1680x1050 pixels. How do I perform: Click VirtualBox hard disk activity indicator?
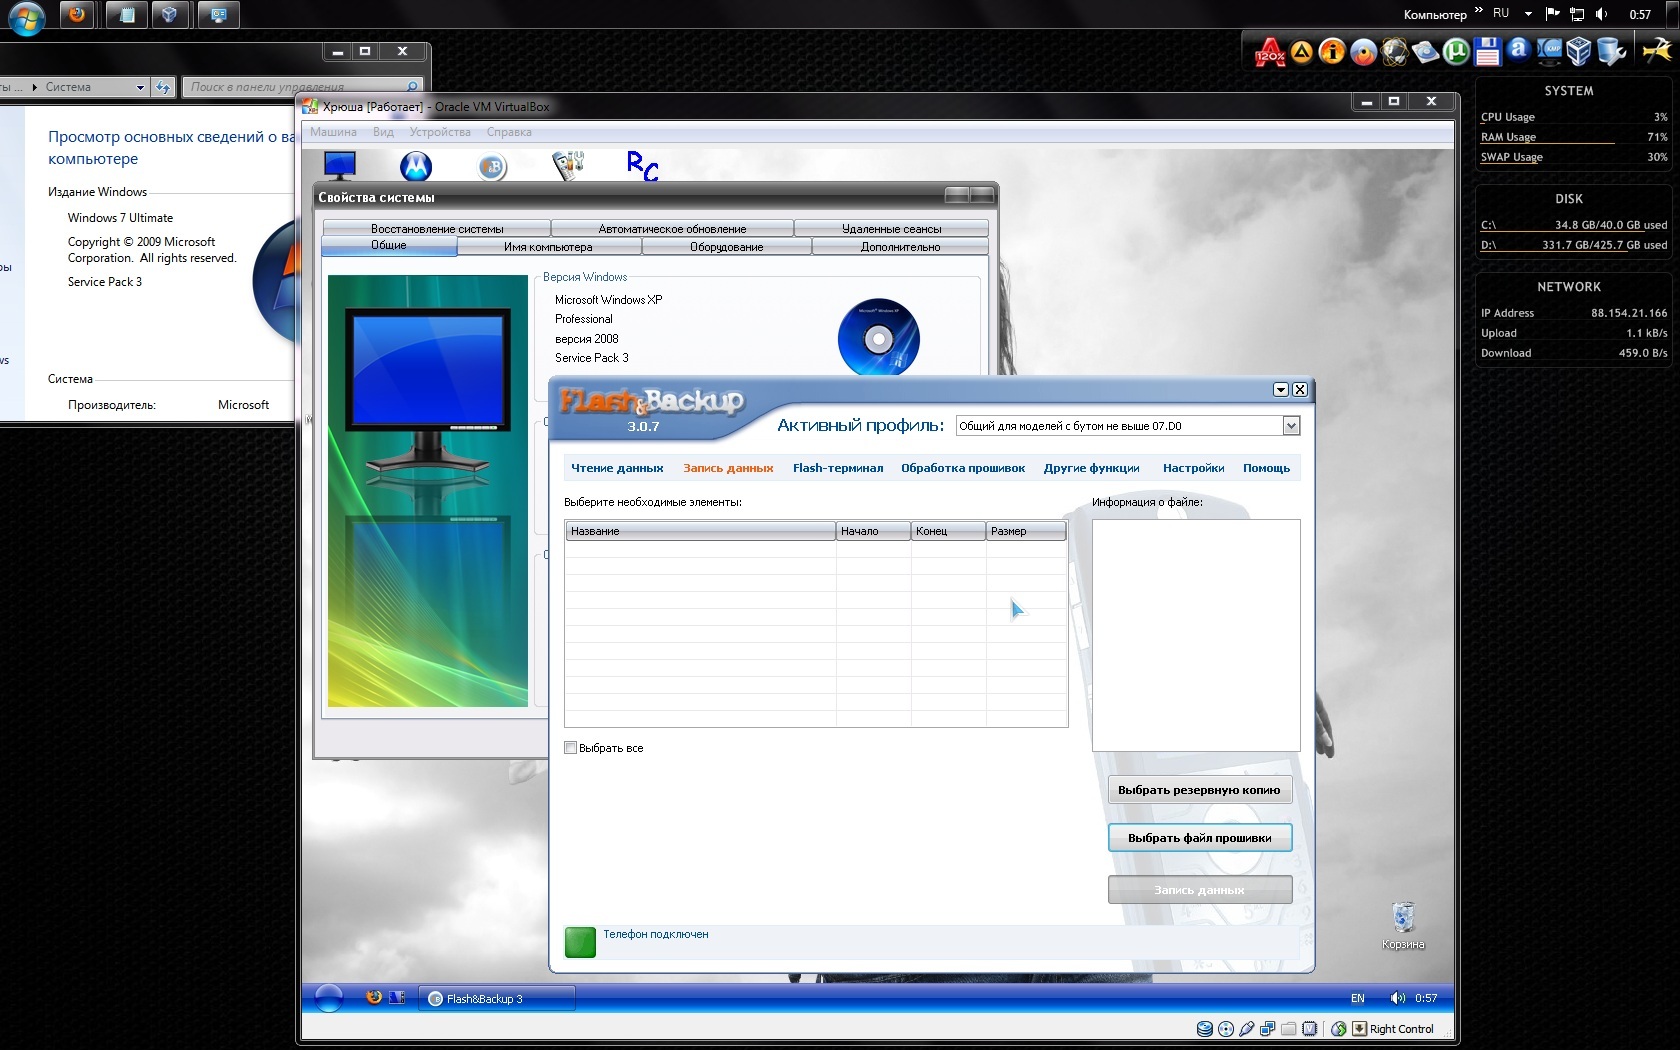point(1205,1029)
